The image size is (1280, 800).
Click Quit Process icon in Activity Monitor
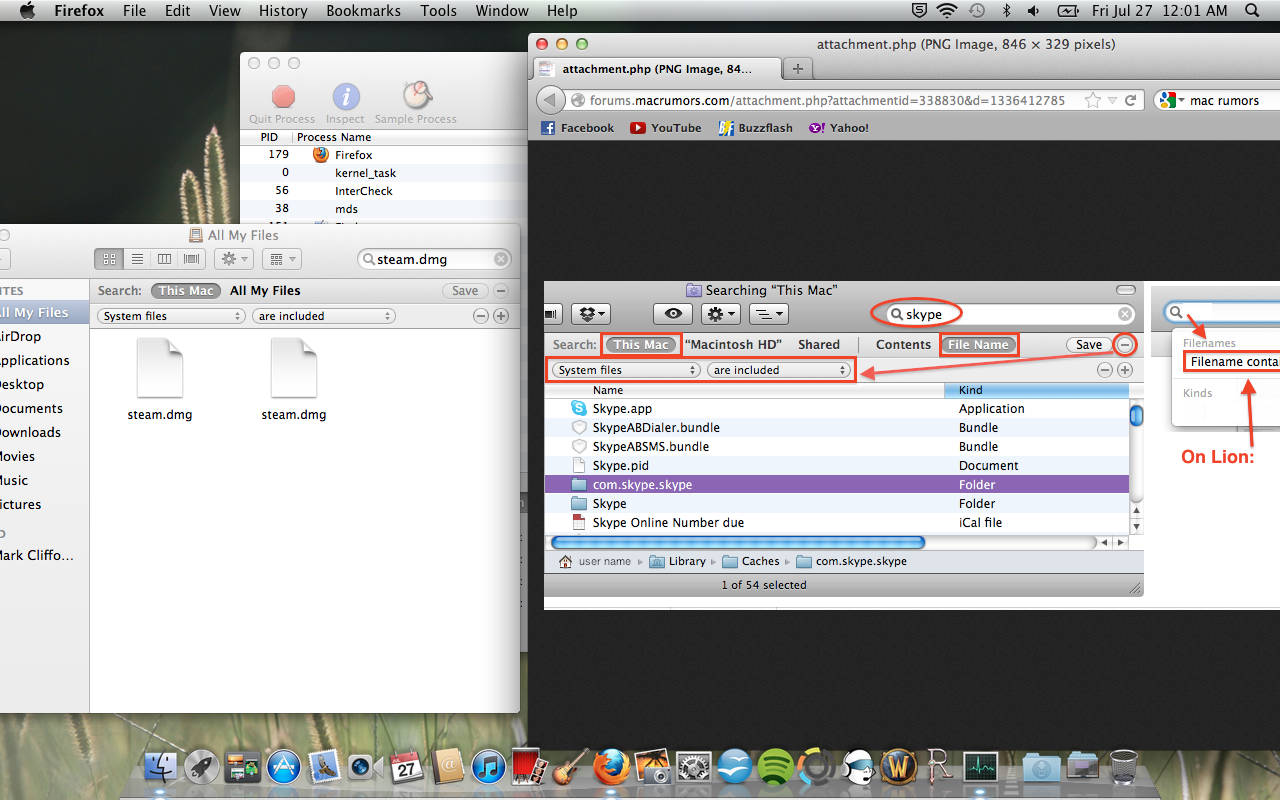click(x=284, y=96)
